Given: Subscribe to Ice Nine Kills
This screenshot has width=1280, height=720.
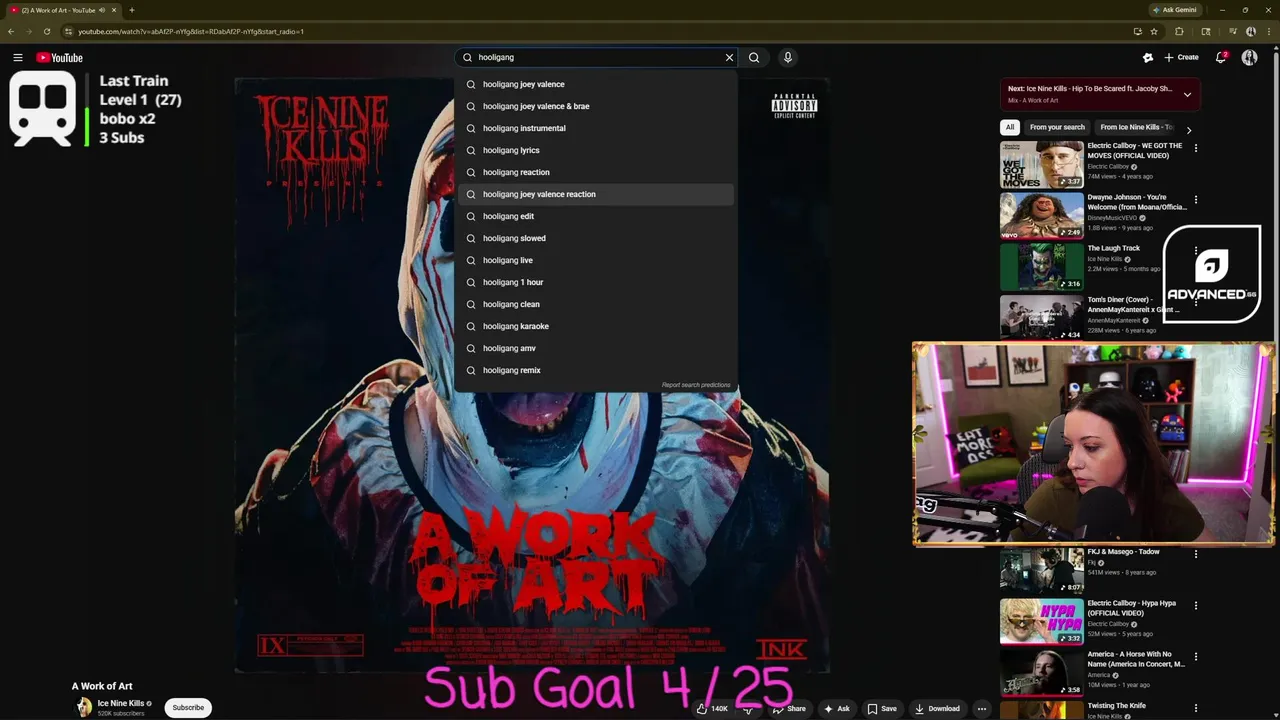Looking at the screenshot, I should pyautogui.click(x=188, y=707).
